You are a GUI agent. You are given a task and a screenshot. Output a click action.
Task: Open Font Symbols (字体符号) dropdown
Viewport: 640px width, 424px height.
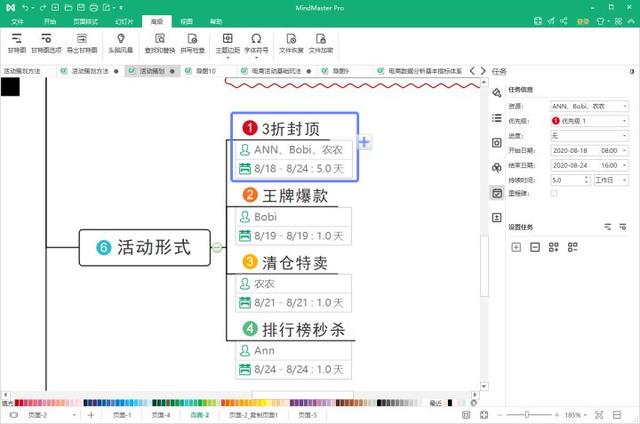click(x=256, y=45)
